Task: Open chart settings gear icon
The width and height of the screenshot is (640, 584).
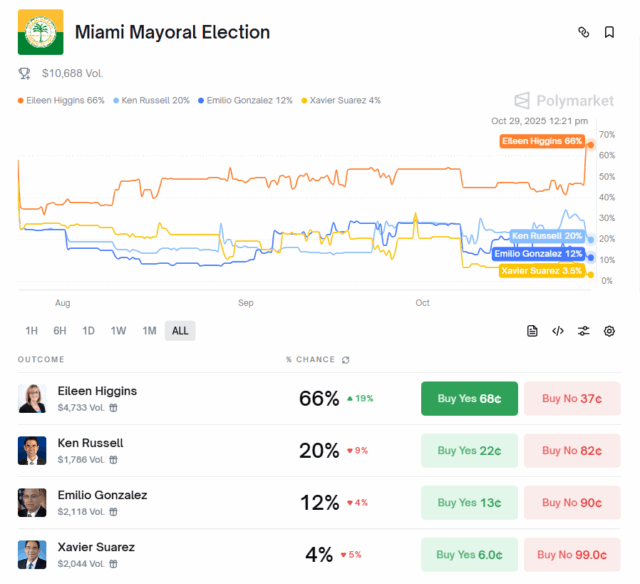Action: pos(609,331)
